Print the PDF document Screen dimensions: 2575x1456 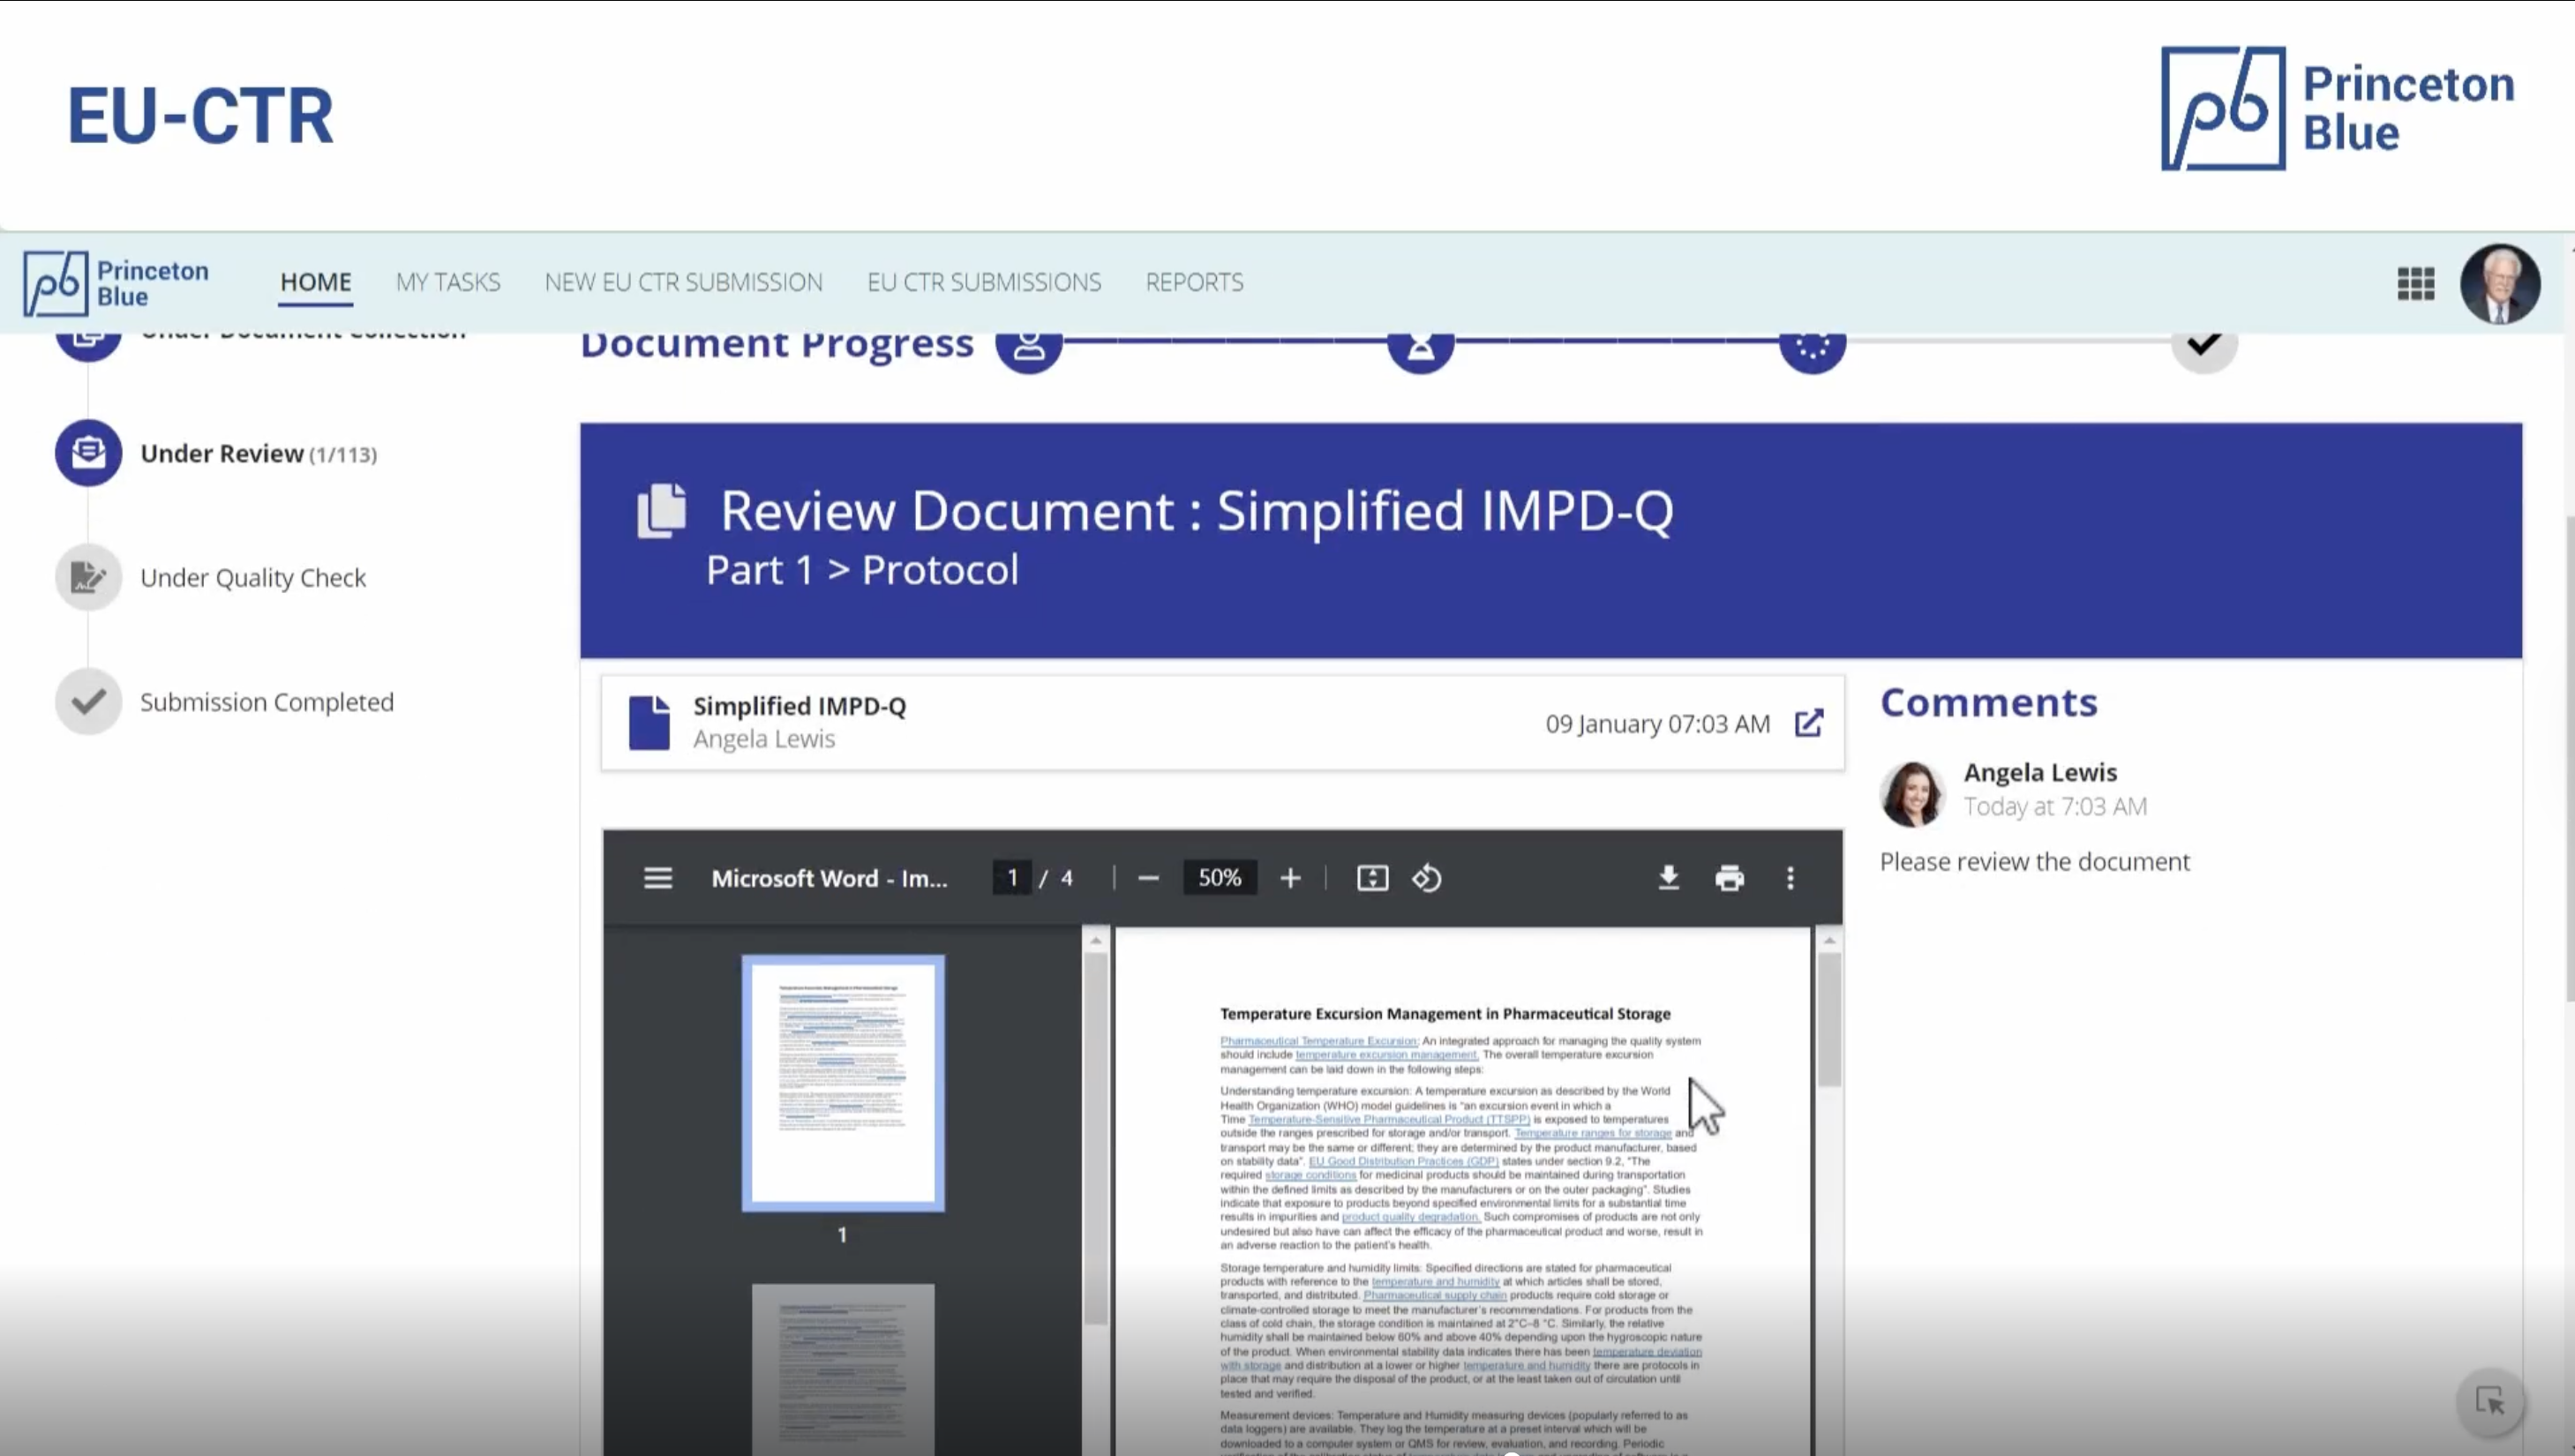(1729, 878)
